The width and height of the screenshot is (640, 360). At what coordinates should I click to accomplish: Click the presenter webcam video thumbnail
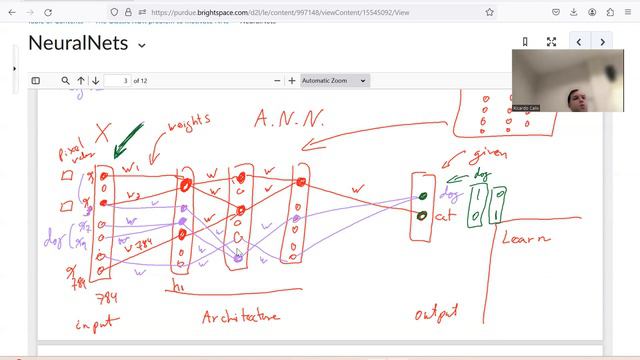pyautogui.click(x=568, y=80)
